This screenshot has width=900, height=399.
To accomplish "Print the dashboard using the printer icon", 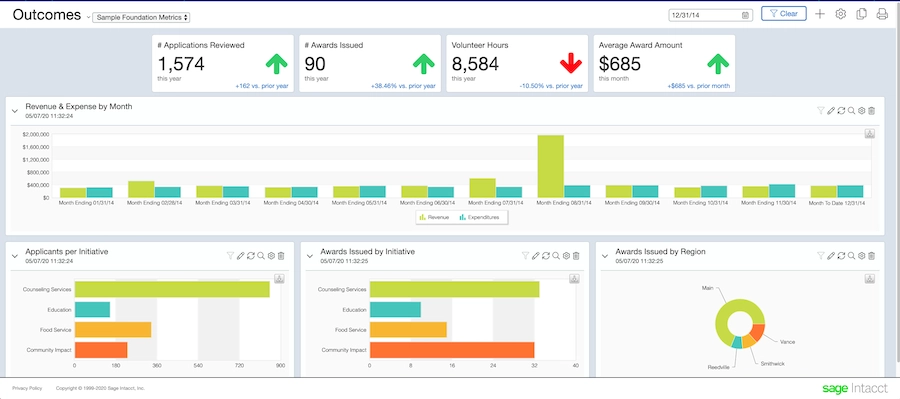I will point(882,14).
